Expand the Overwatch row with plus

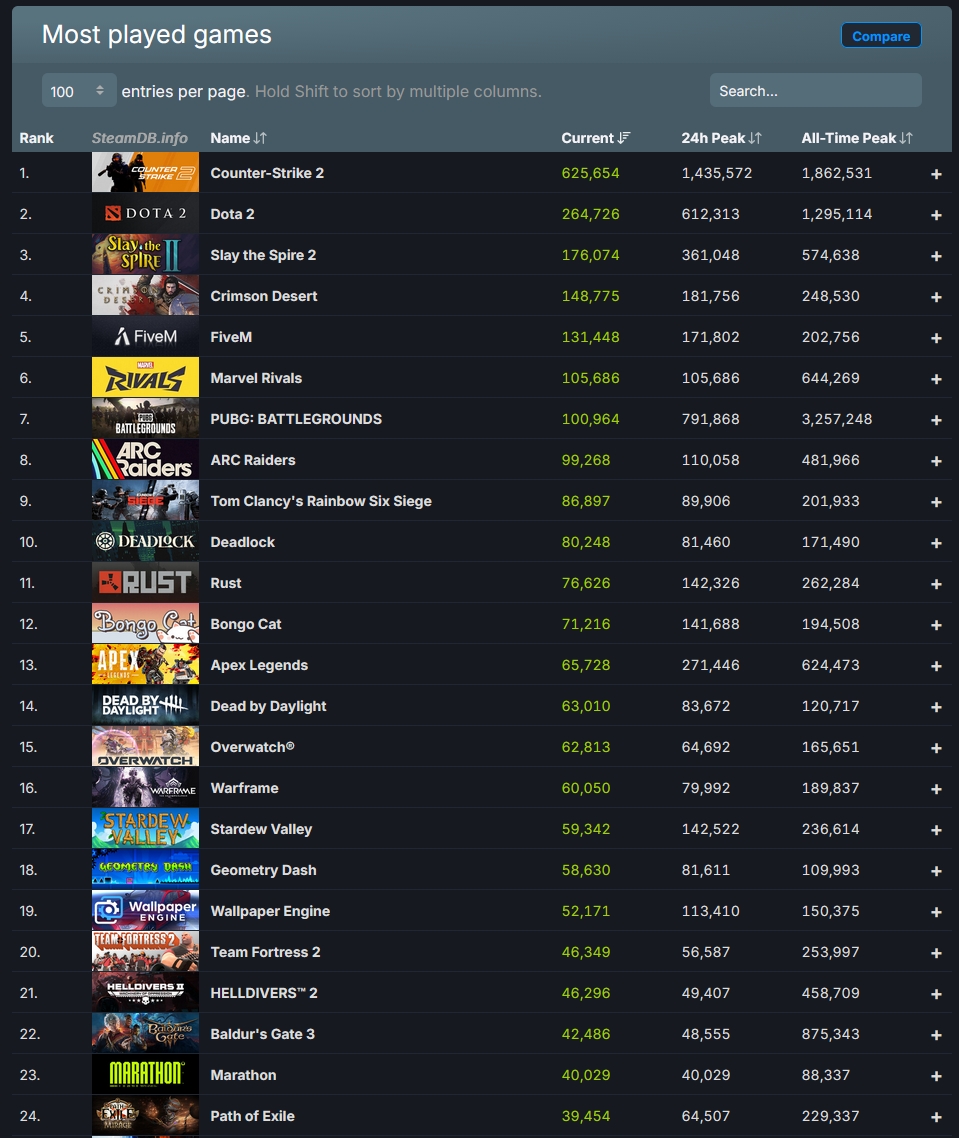(x=936, y=748)
